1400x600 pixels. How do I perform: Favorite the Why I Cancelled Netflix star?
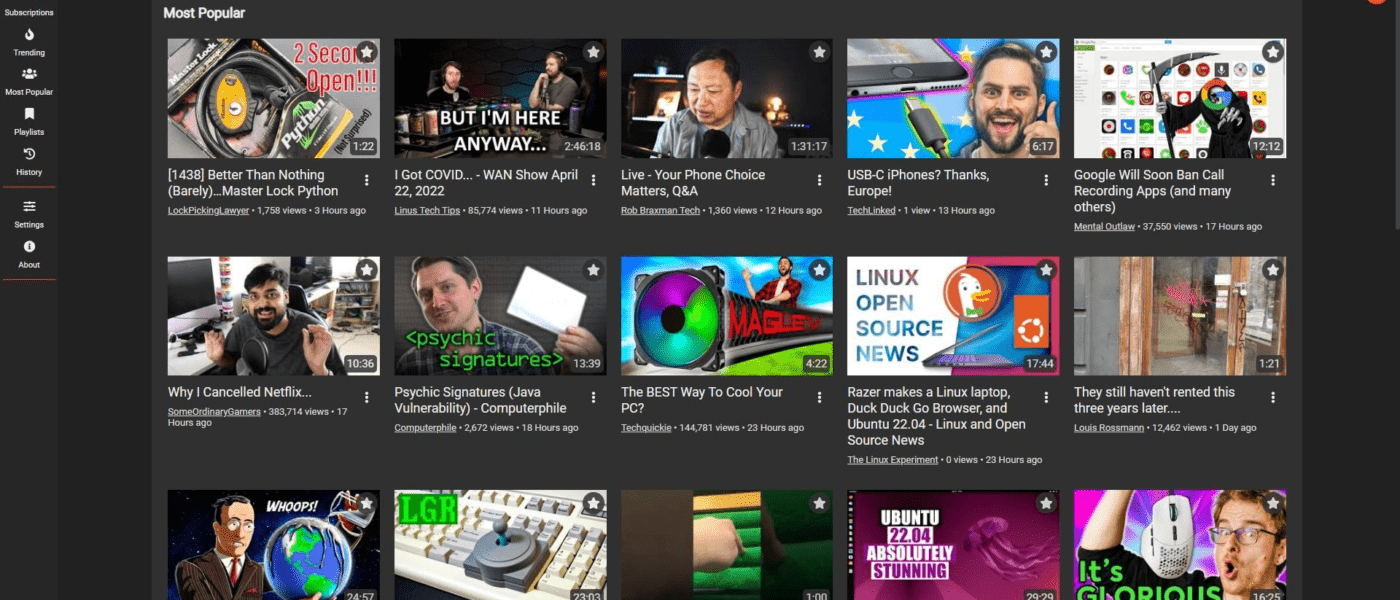366,270
